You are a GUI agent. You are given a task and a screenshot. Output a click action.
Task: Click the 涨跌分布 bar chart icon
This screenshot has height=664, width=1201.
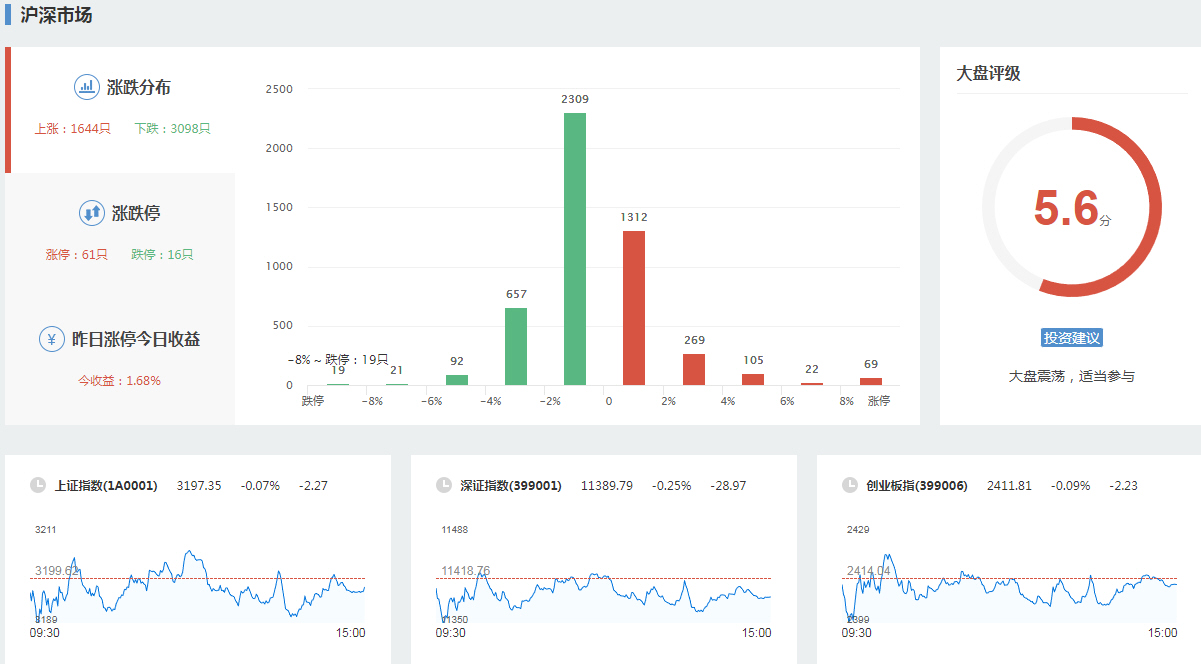coord(87,87)
